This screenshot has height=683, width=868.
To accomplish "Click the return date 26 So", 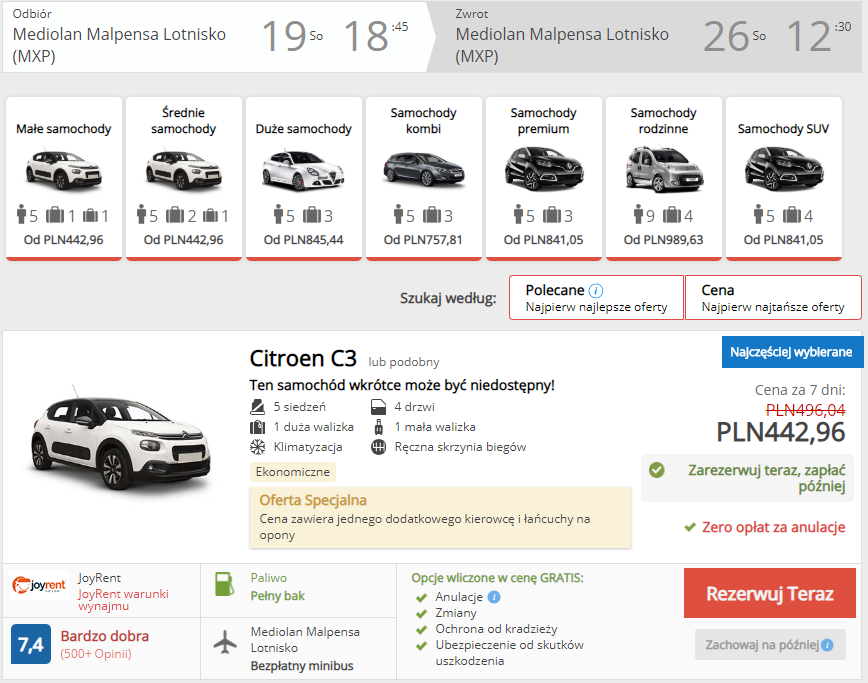I will [735, 36].
